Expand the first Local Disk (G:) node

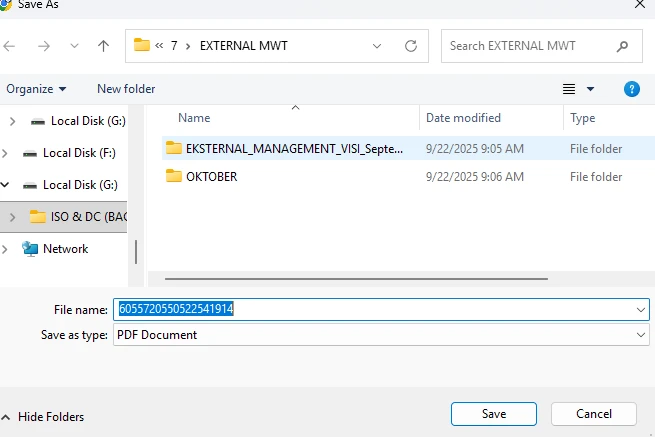pos(13,122)
